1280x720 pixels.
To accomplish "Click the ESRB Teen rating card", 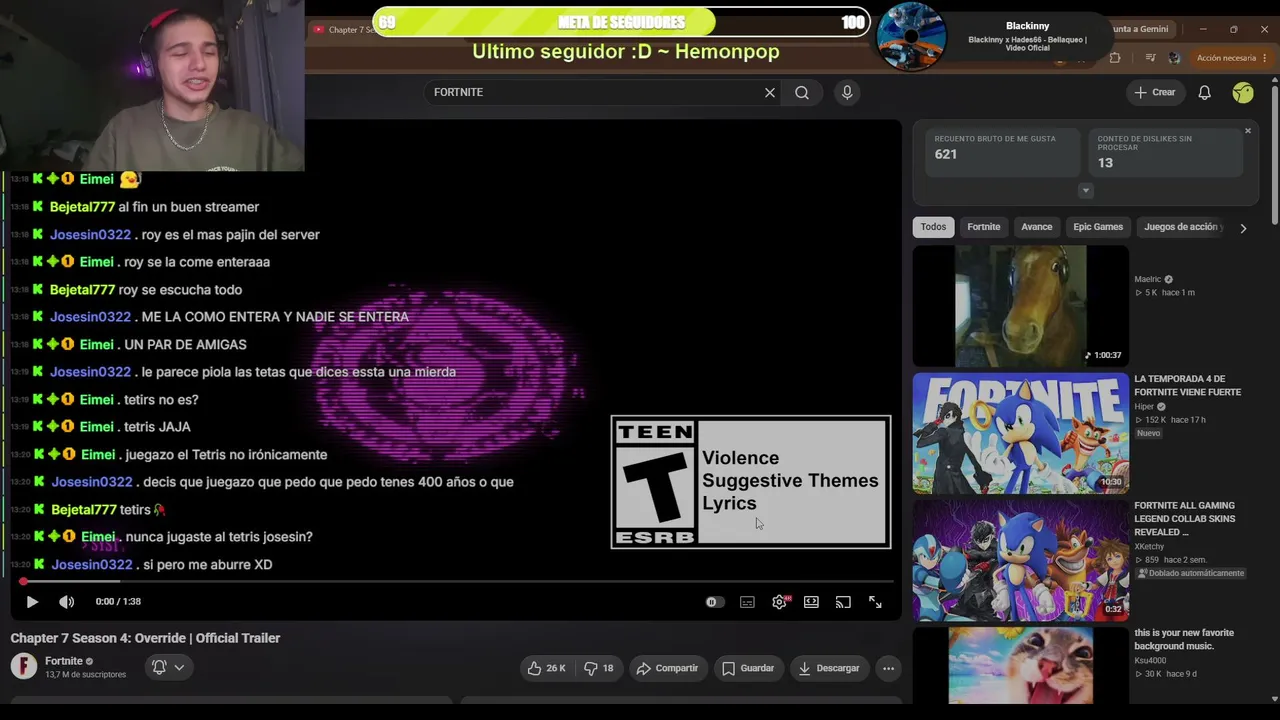I will click(x=751, y=482).
